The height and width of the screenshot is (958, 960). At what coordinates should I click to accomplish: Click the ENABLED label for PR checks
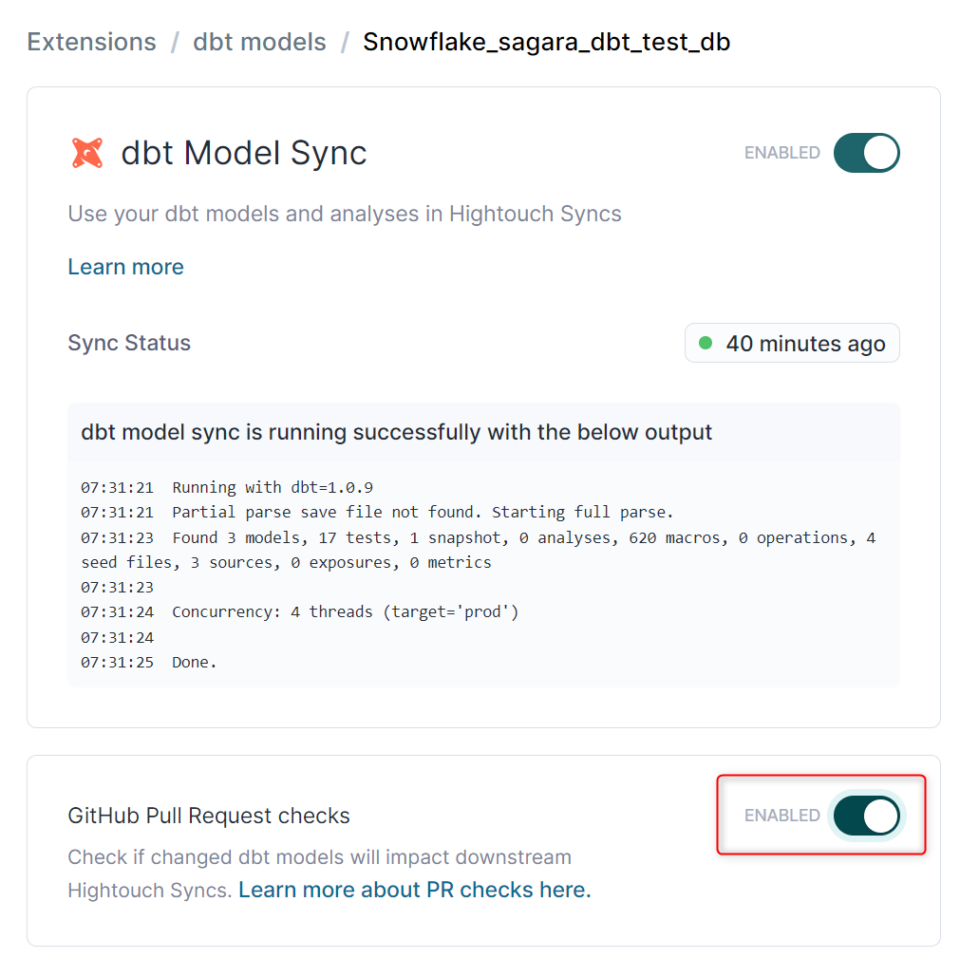[781, 815]
